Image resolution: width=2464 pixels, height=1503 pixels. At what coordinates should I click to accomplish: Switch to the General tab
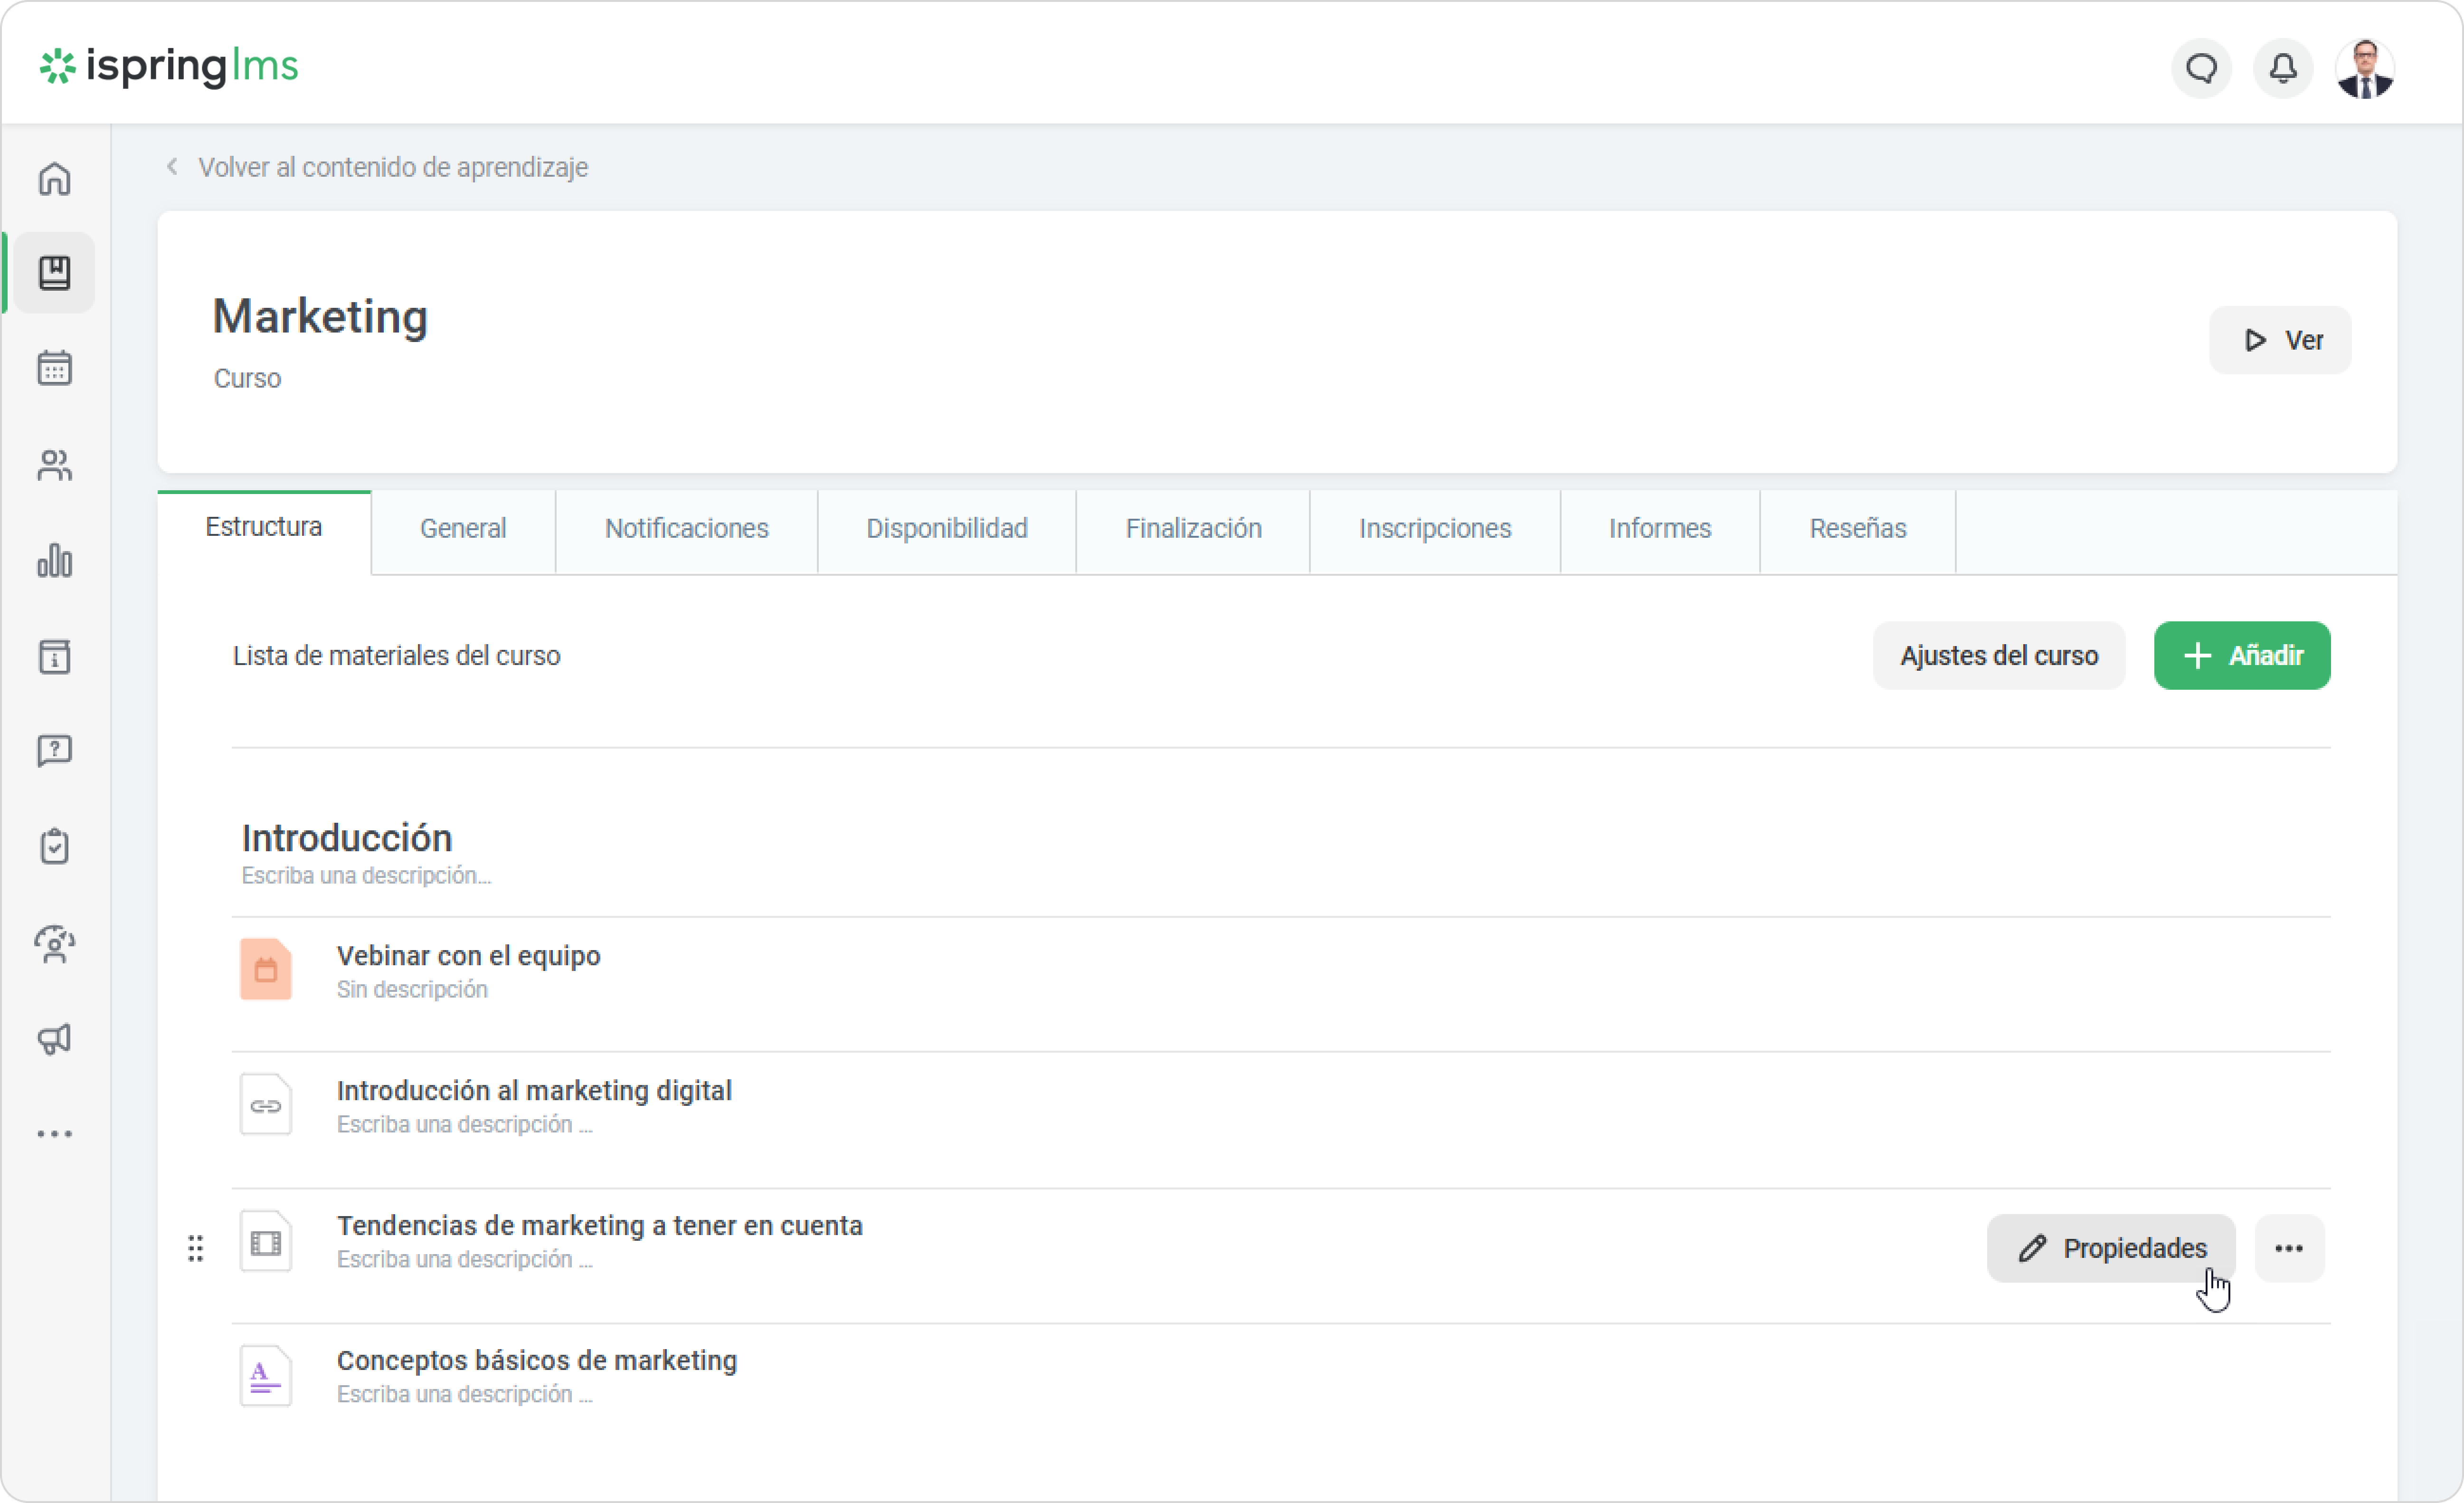click(462, 529)
